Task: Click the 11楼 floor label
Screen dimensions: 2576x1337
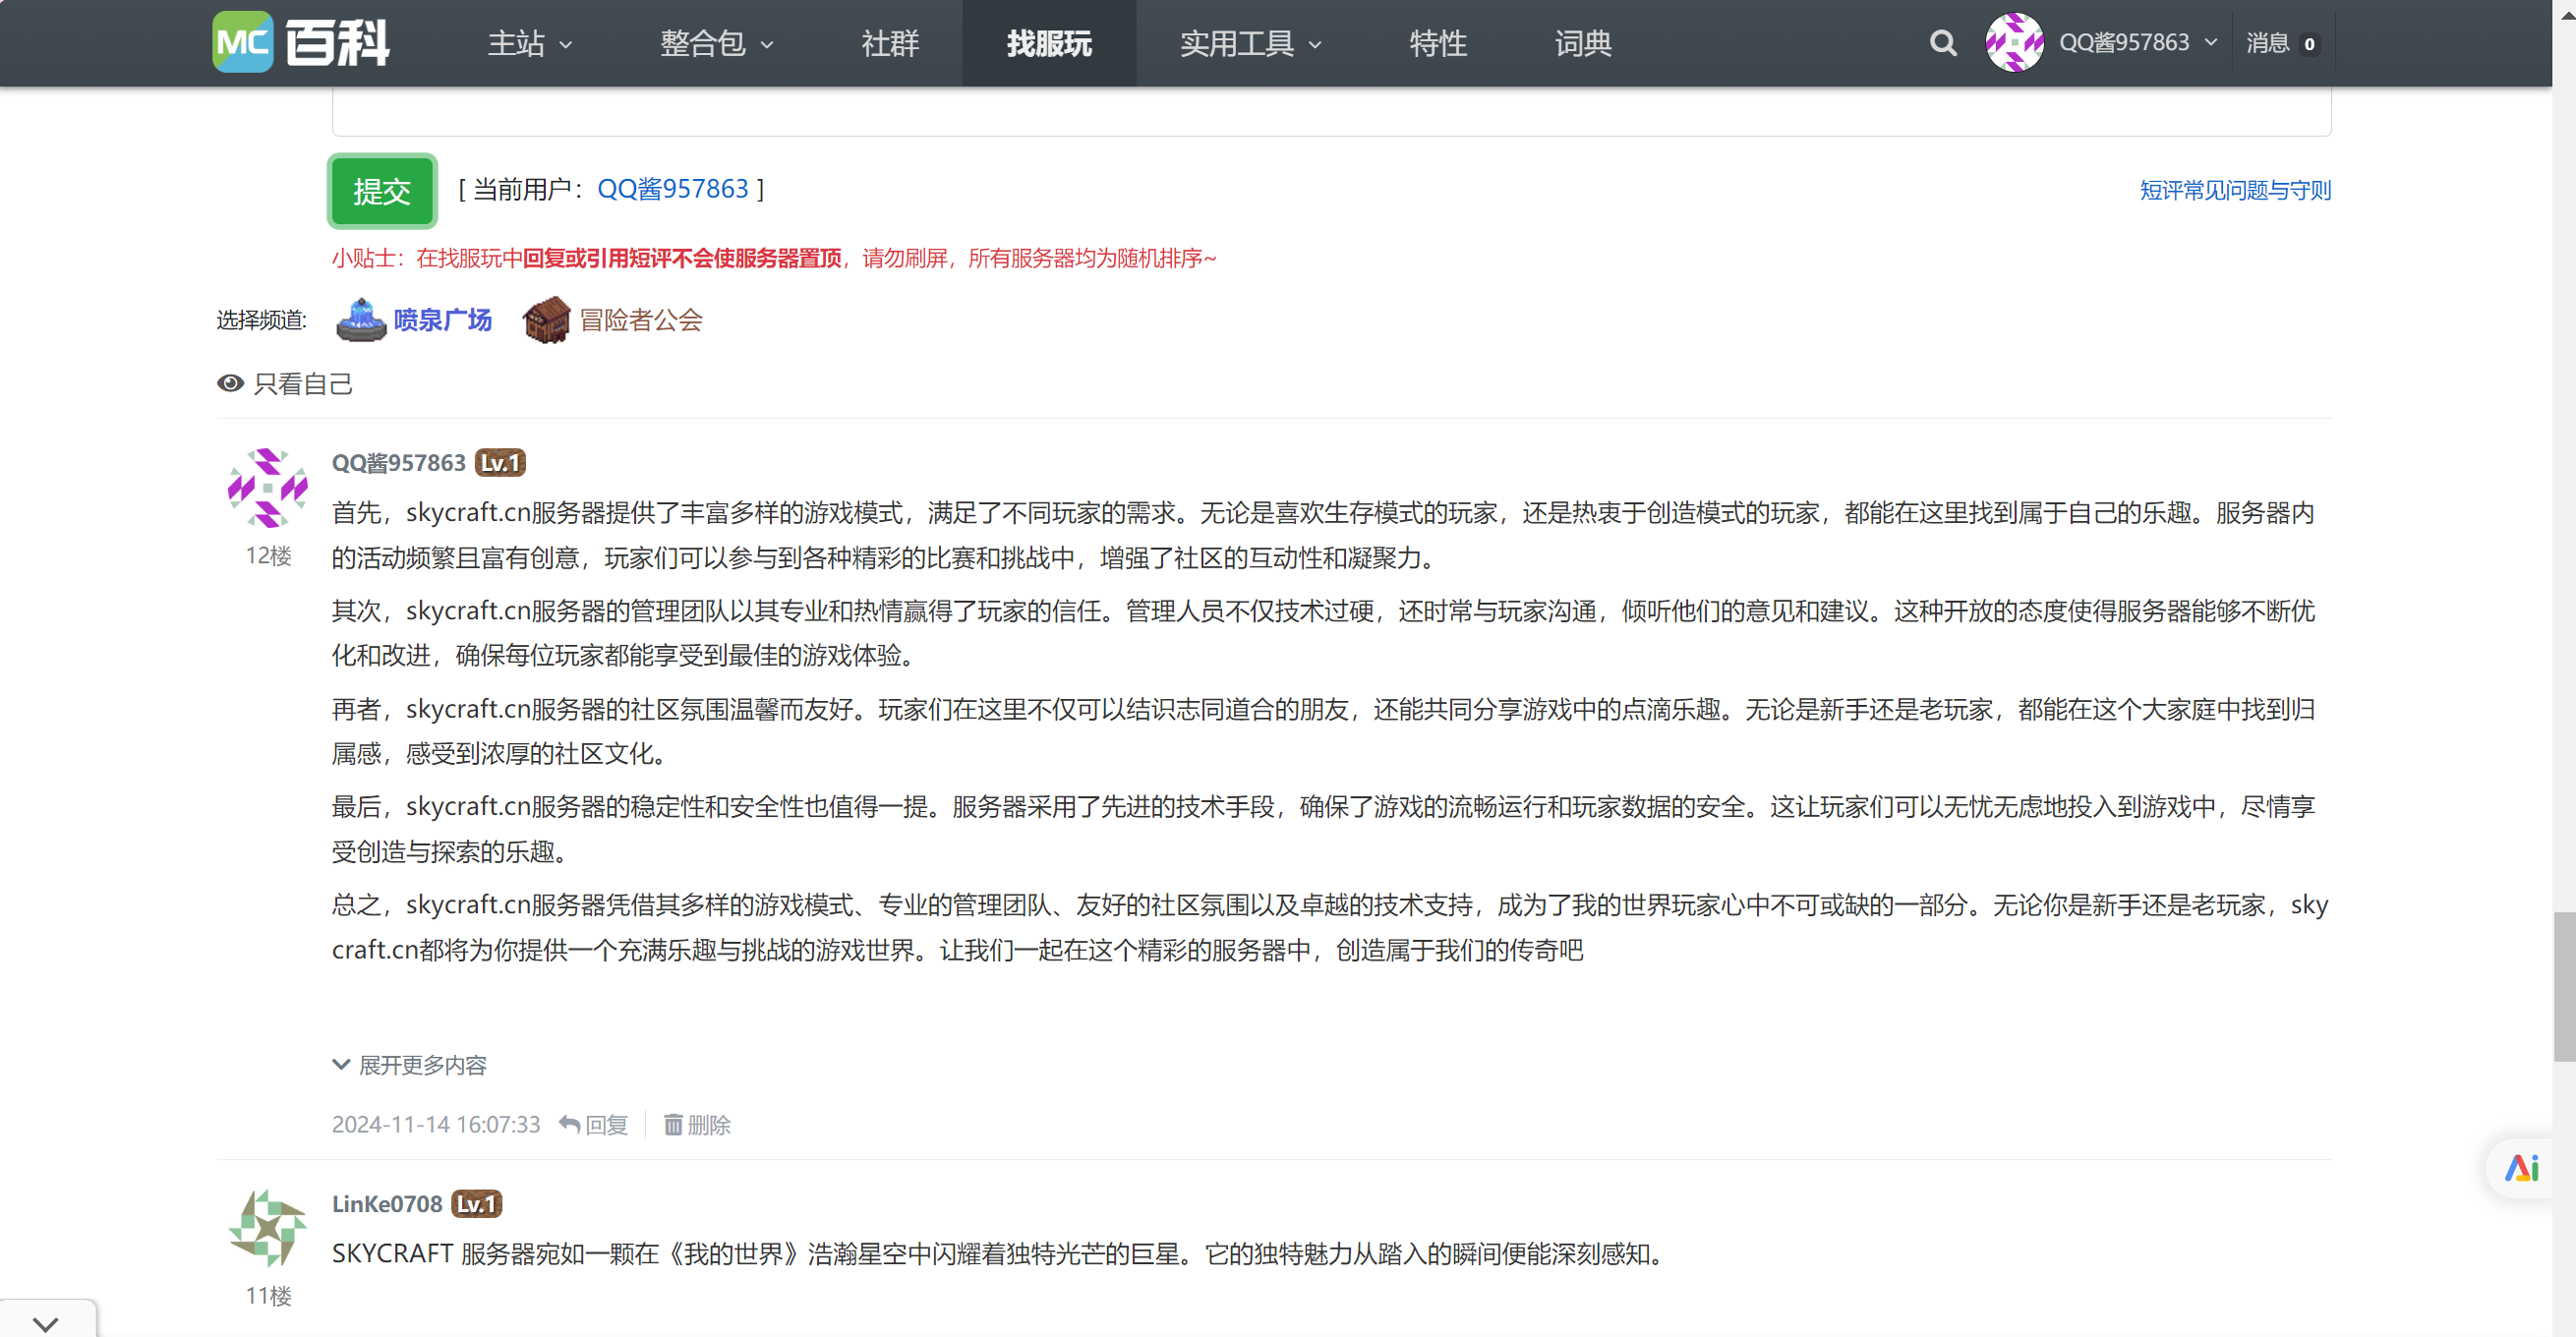Action: coord(268,1296)
